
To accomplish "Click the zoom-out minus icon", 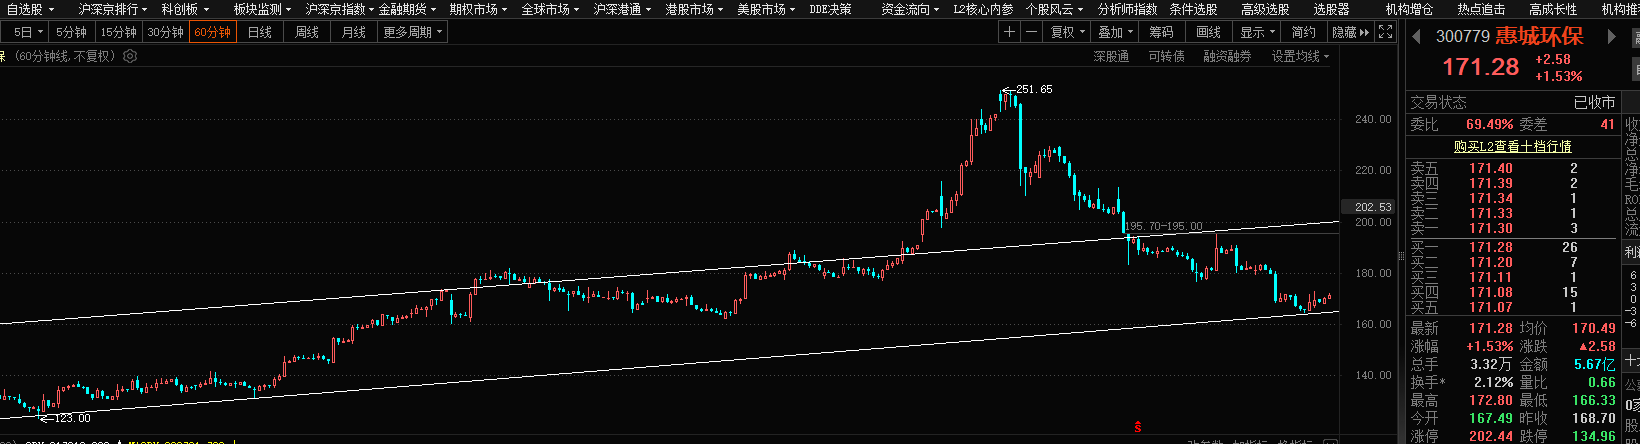I will click(1032, 32).
